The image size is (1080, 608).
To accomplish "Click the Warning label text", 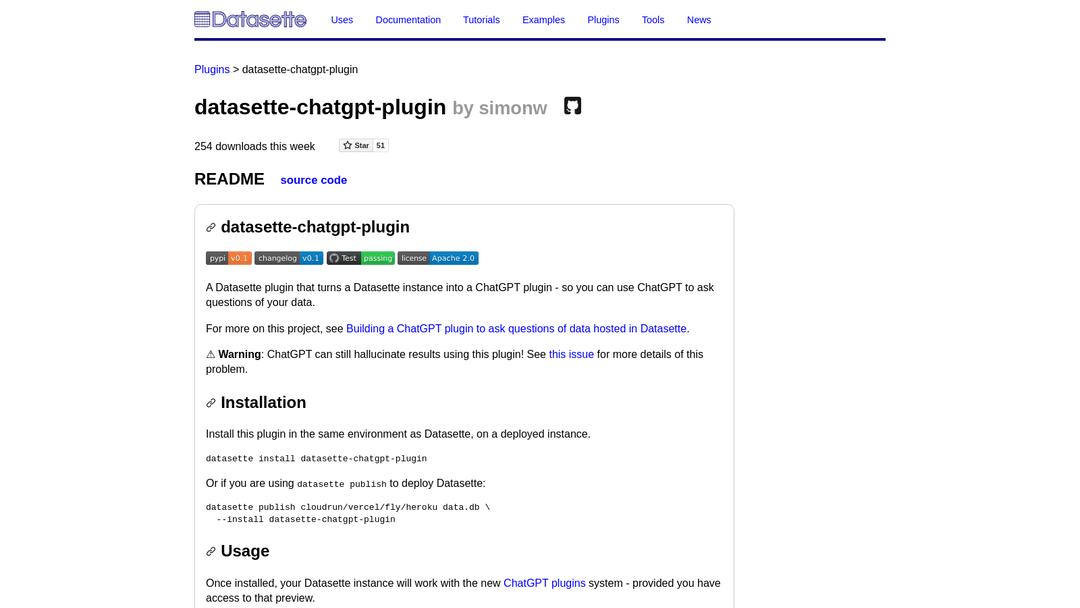I will pos(239,355).
